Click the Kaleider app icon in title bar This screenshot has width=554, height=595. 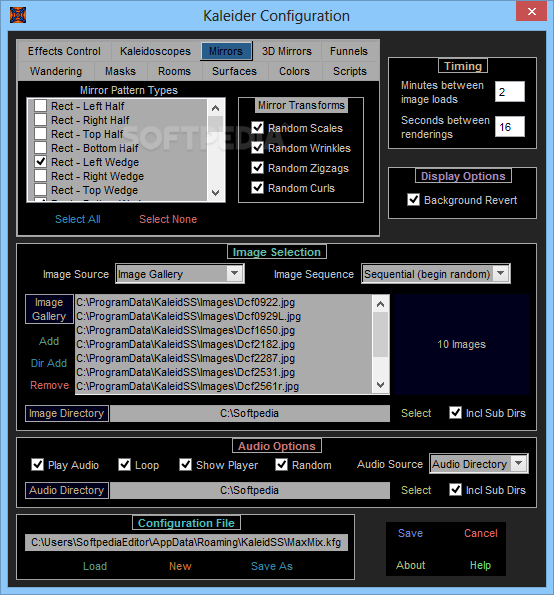point(18,15)
